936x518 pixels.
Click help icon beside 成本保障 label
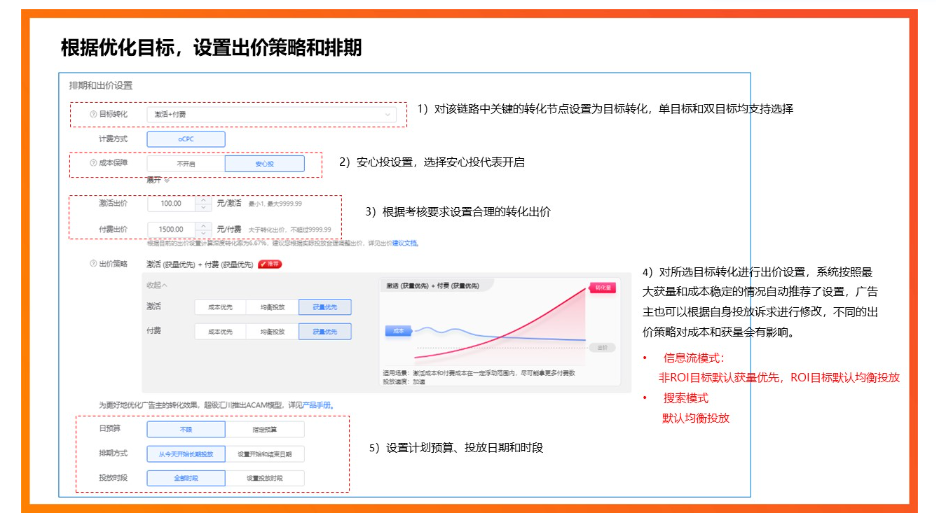[93, 163]
